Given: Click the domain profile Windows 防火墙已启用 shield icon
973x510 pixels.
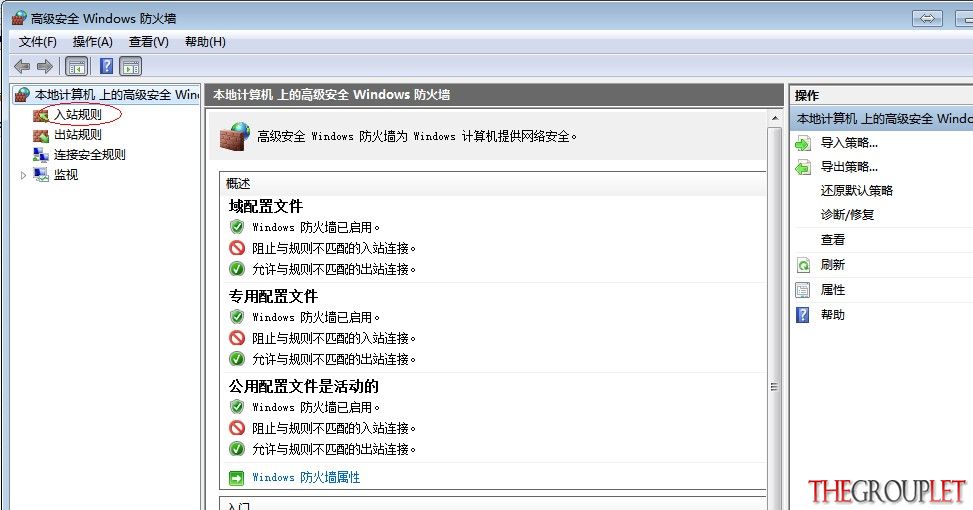Looking at the screenshot, I should [x=236, y=227].
